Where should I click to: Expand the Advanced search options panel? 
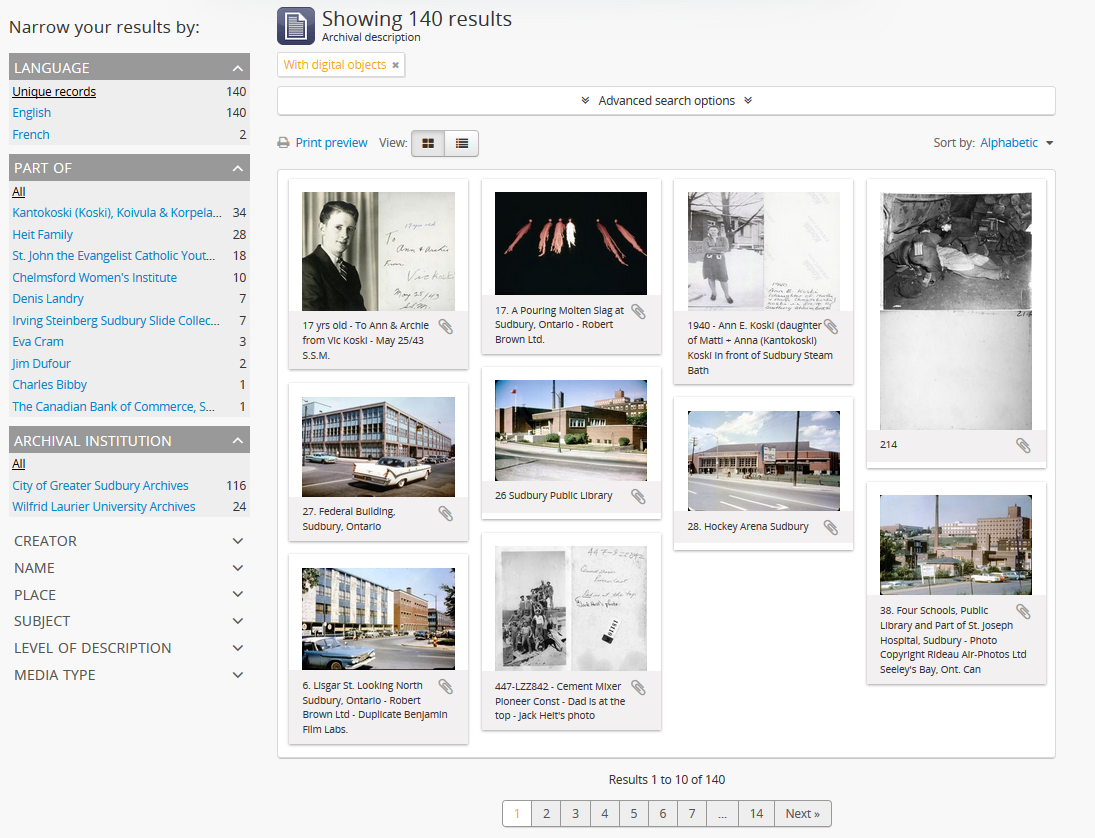pyautogui.click(x=666, y=101)
